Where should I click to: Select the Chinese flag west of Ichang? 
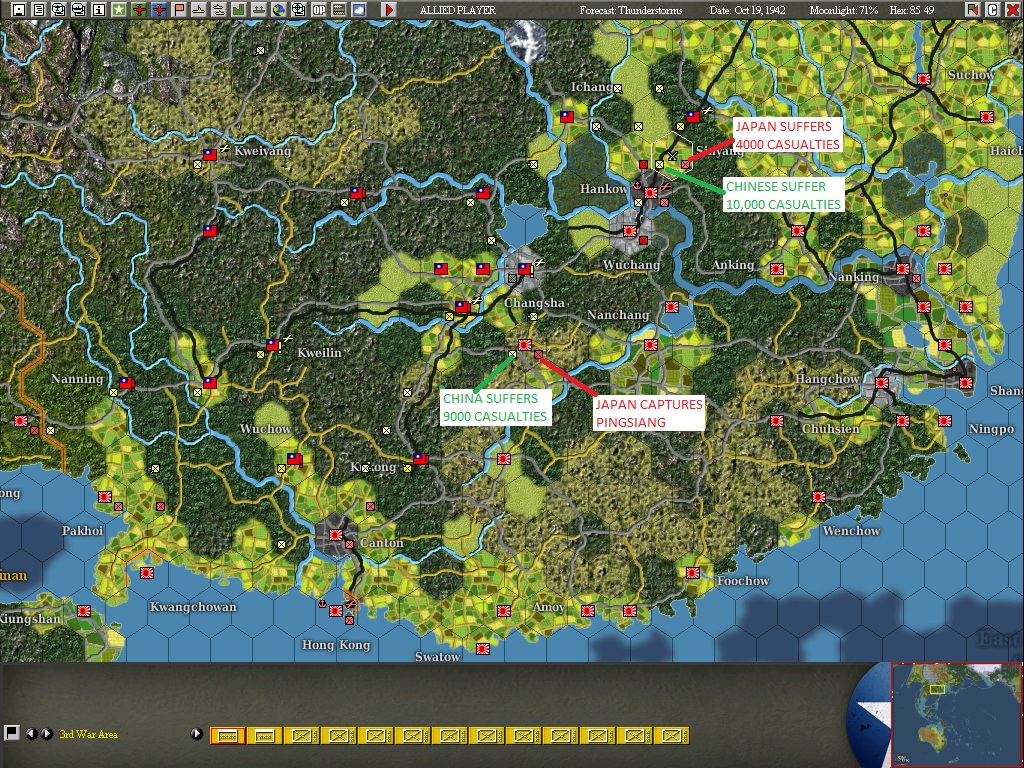(x=567, y=117)
